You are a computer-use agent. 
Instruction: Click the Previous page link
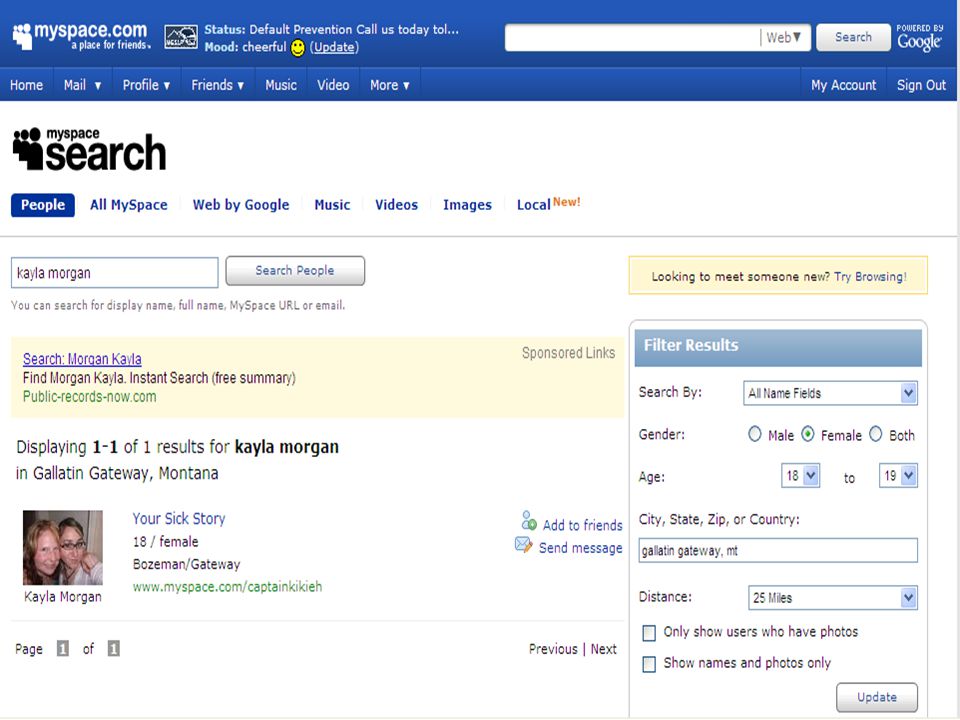point(553,649)
